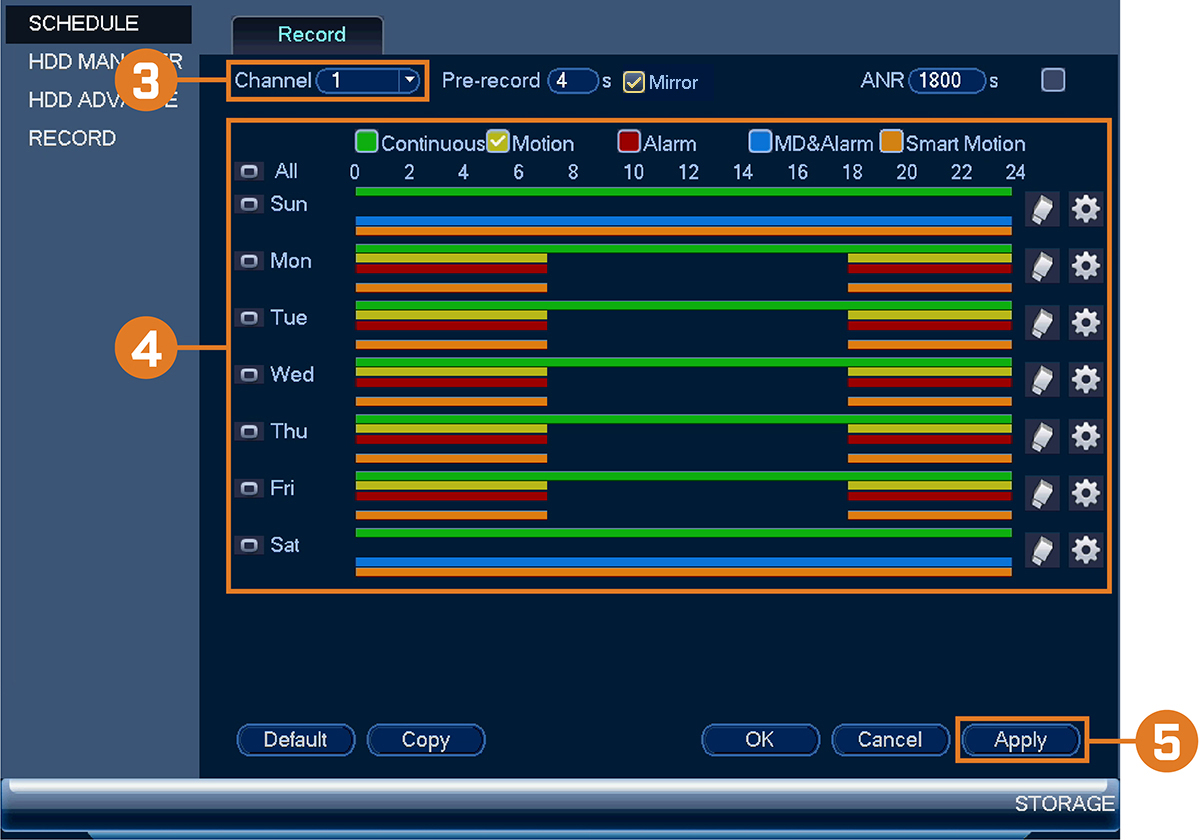Open Mon schedule settings gear
The height and width of the screenshot is (840, 1200).
coord(1086,266)
